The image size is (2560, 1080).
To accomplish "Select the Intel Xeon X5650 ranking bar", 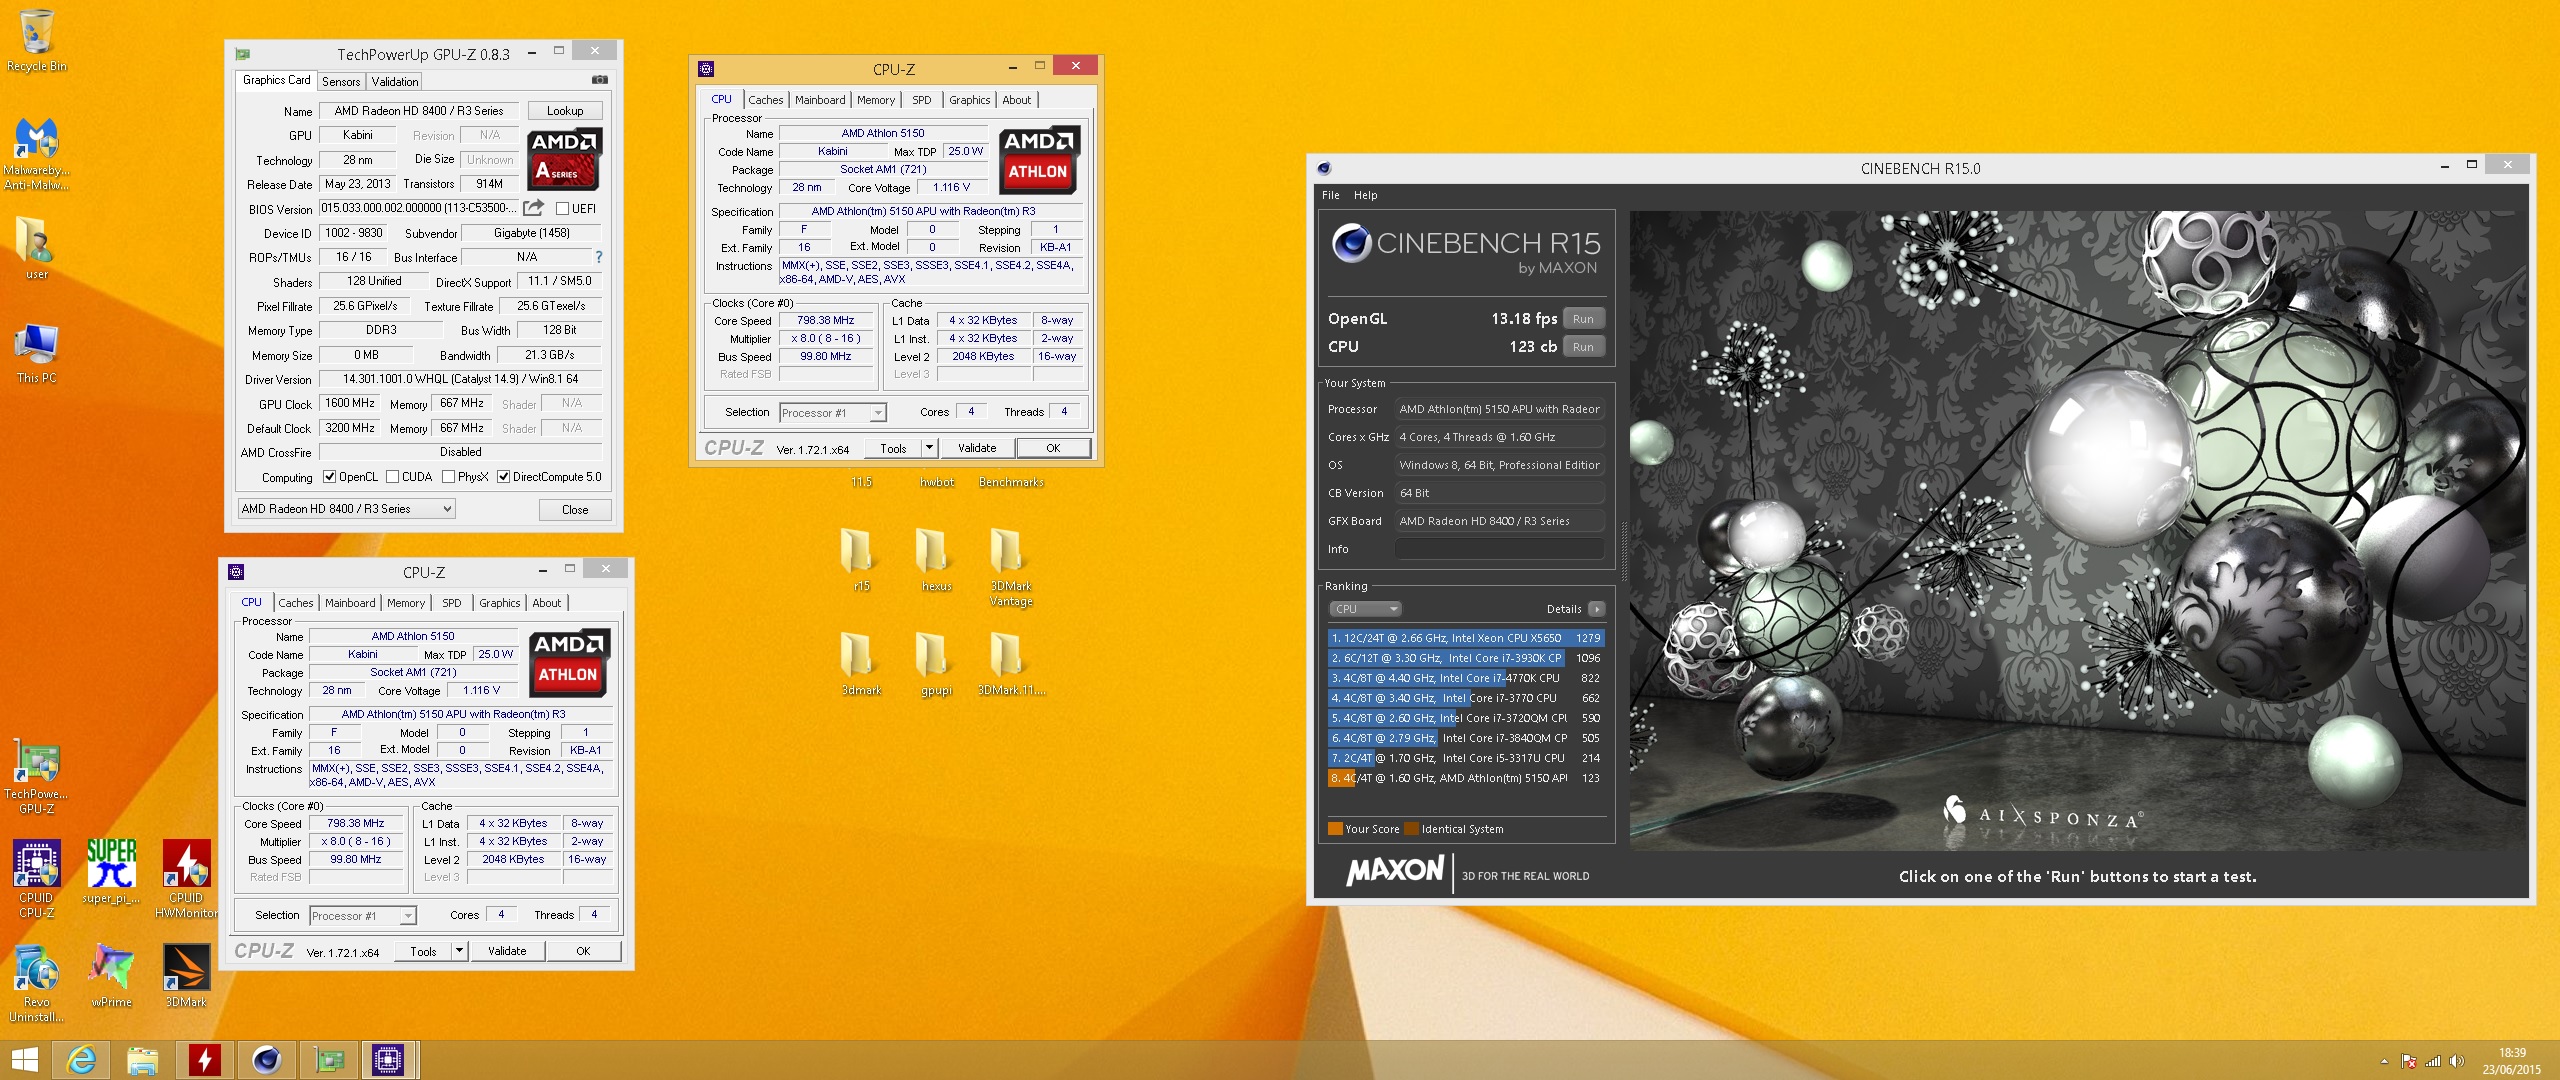I will (x=1466, y=638).
